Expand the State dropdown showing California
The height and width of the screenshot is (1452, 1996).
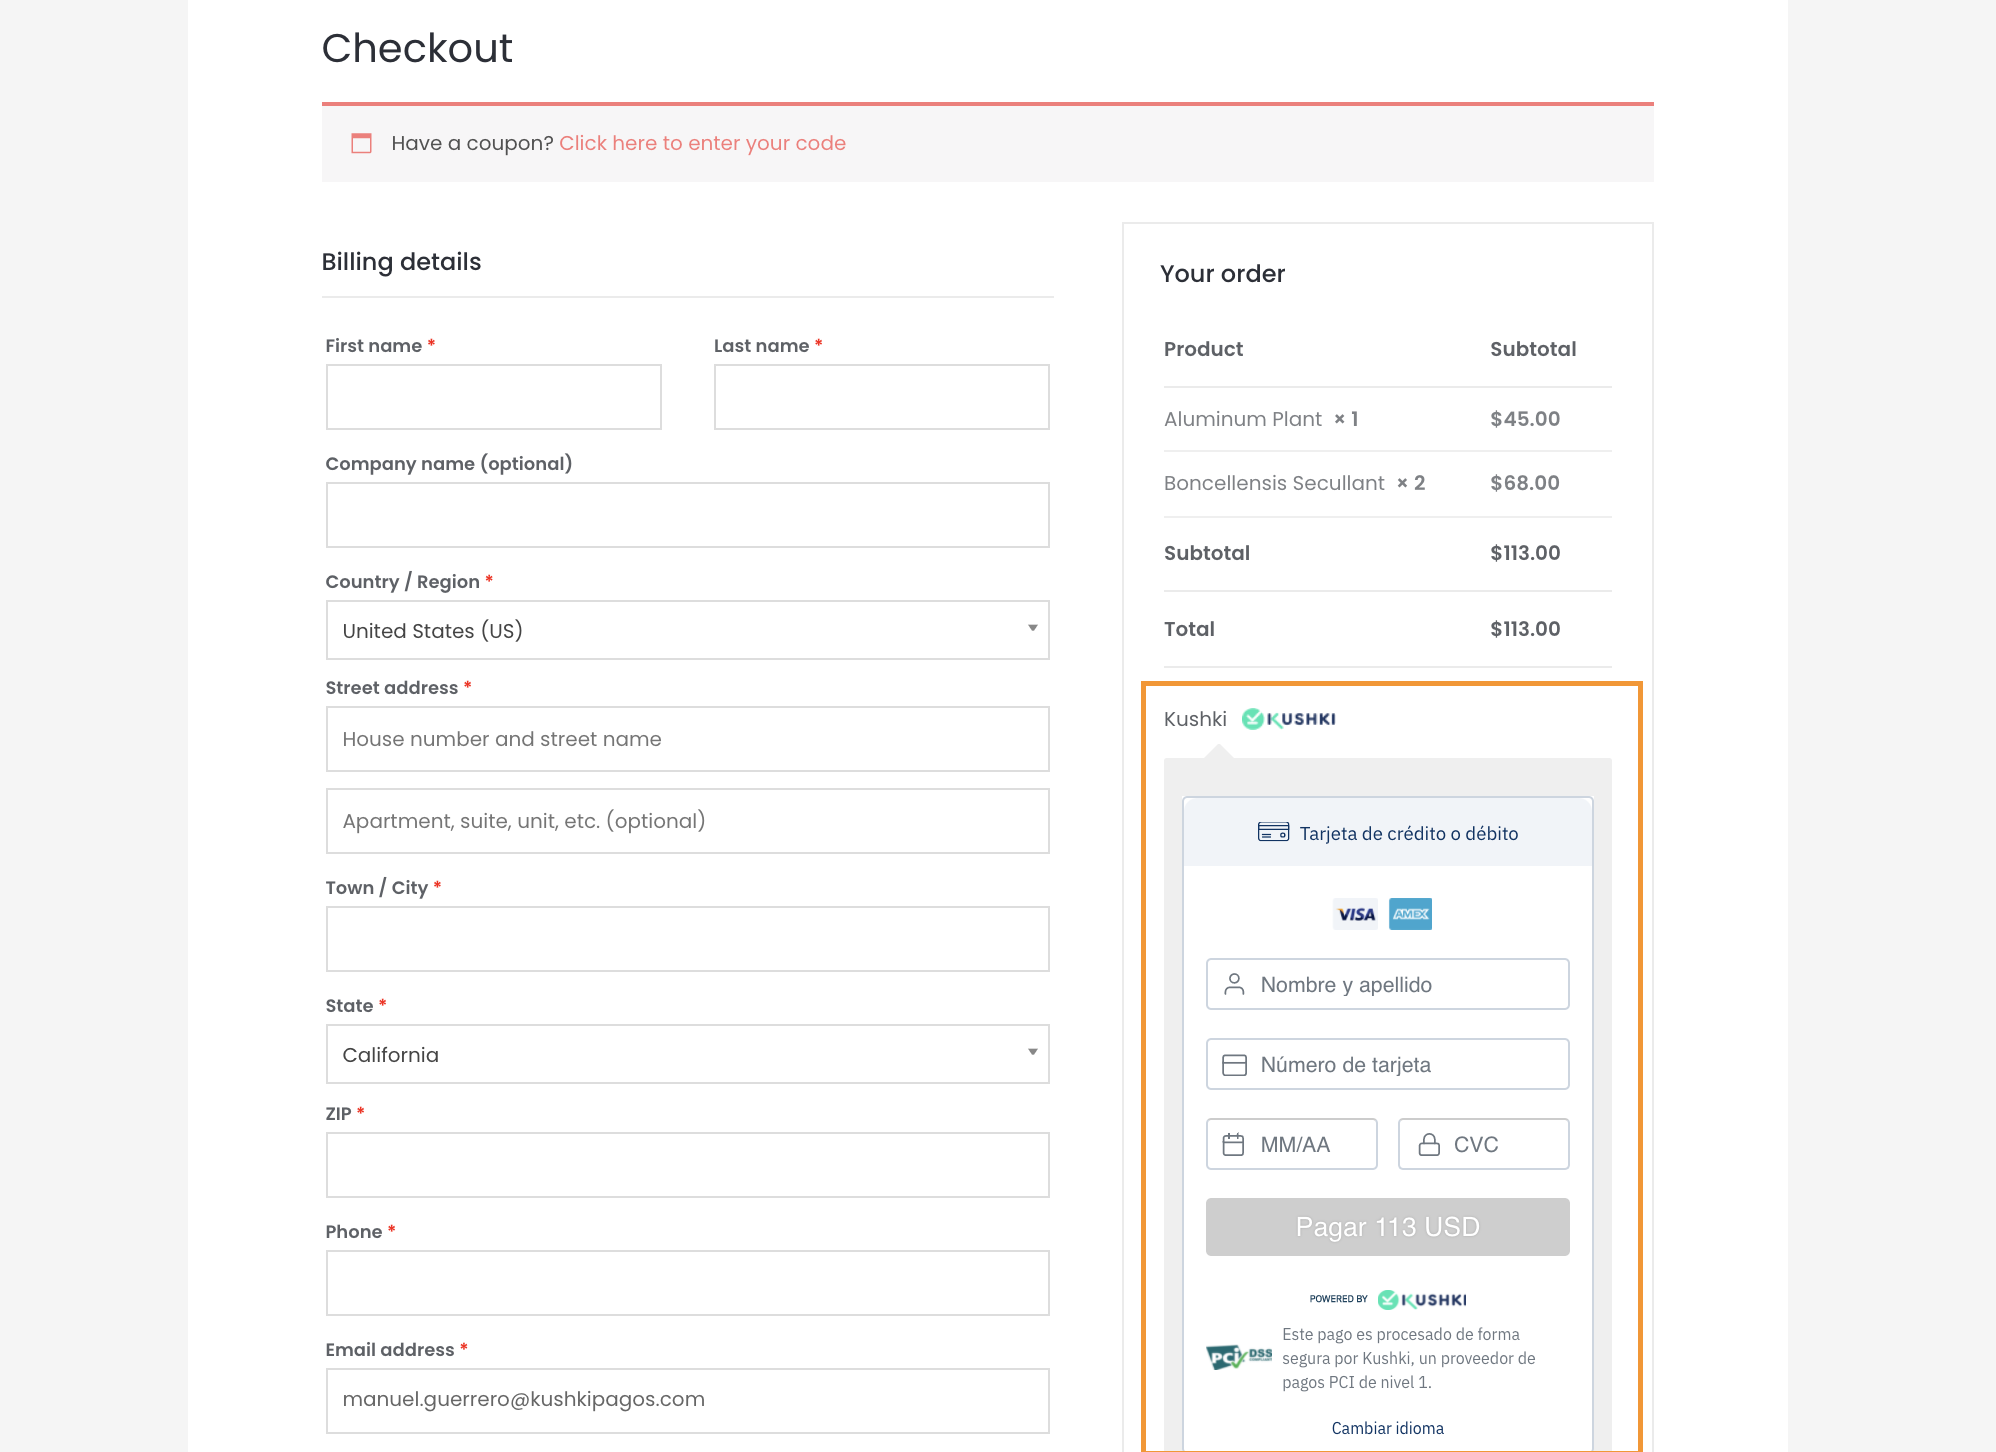[x=687, y=1054]
